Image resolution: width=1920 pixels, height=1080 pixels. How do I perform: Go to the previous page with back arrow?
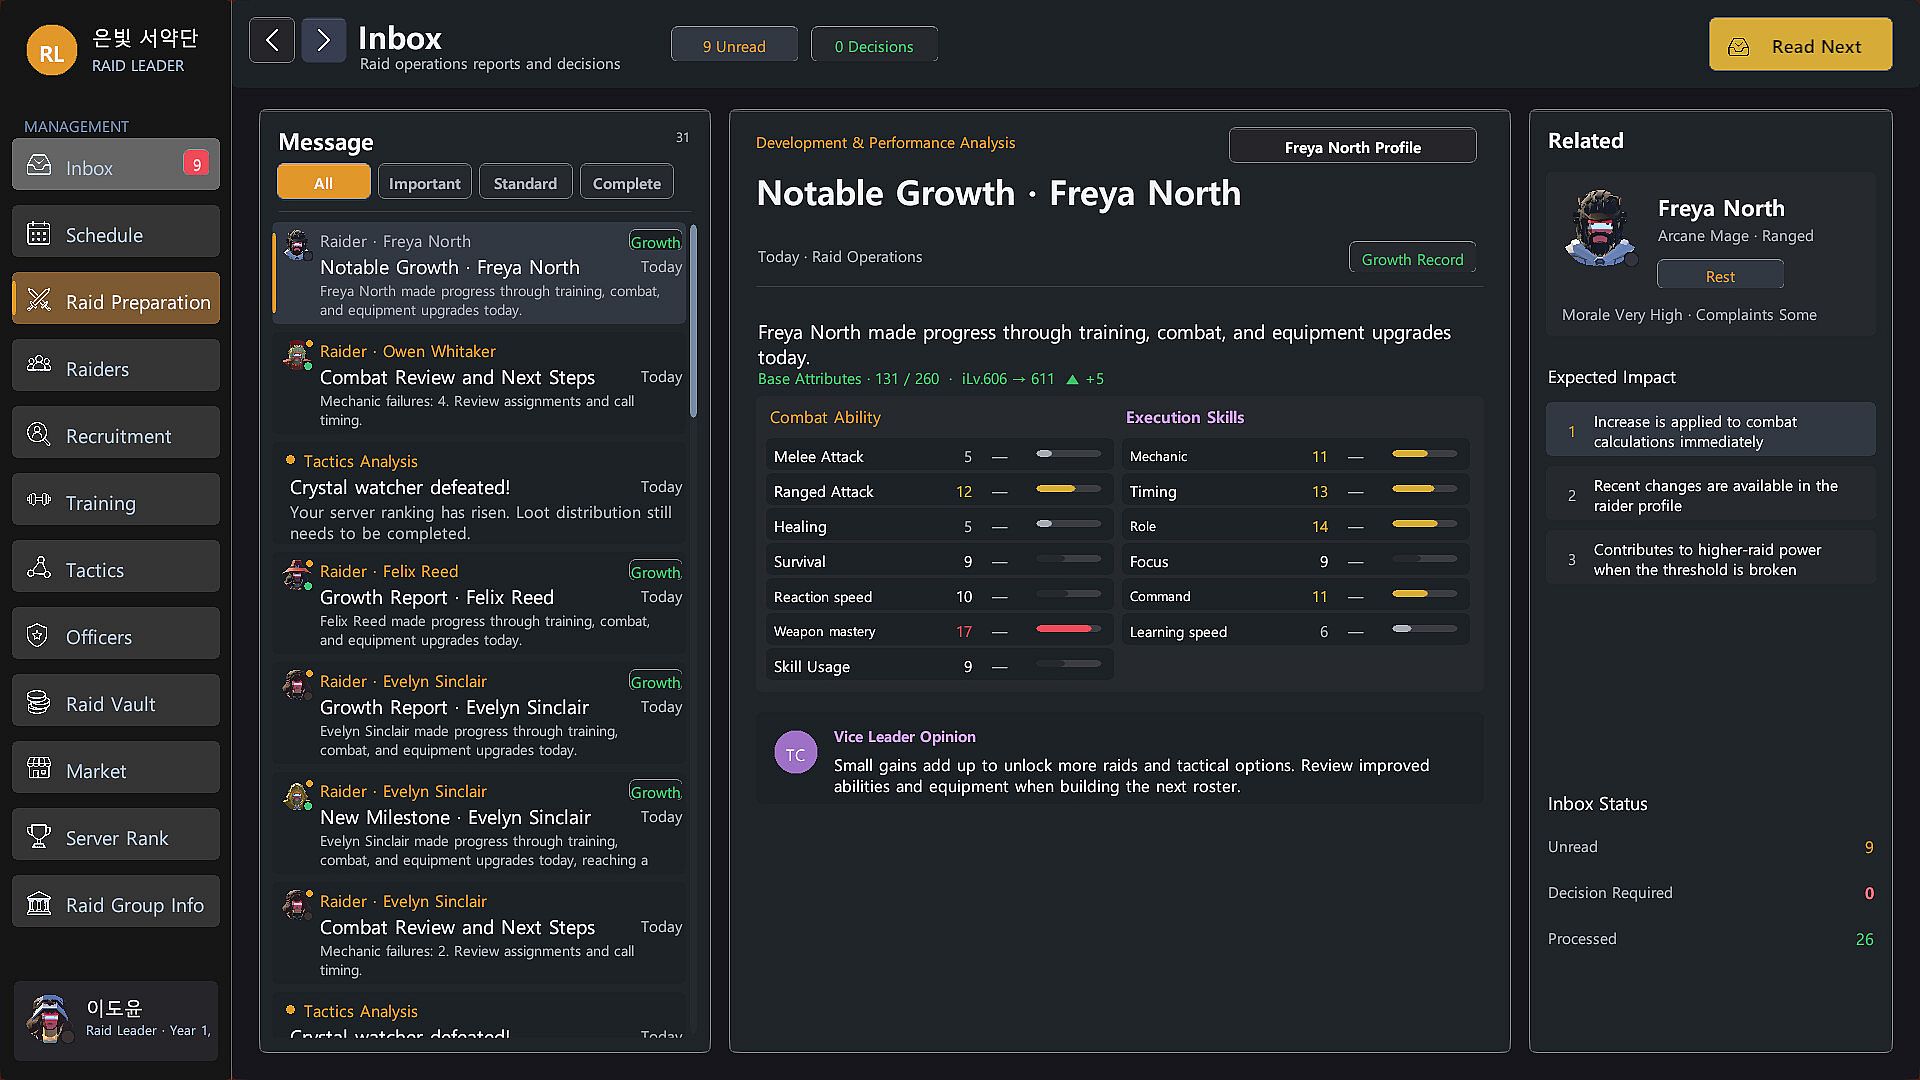pos(272,40)
